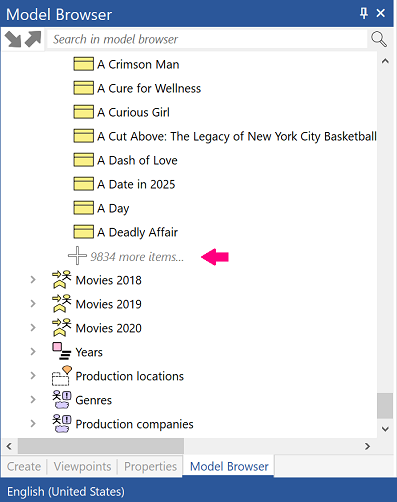Screen dimensions: 397x502
Task: Click the Movies 2020 viewpoint icon
Action: (62, 328)
